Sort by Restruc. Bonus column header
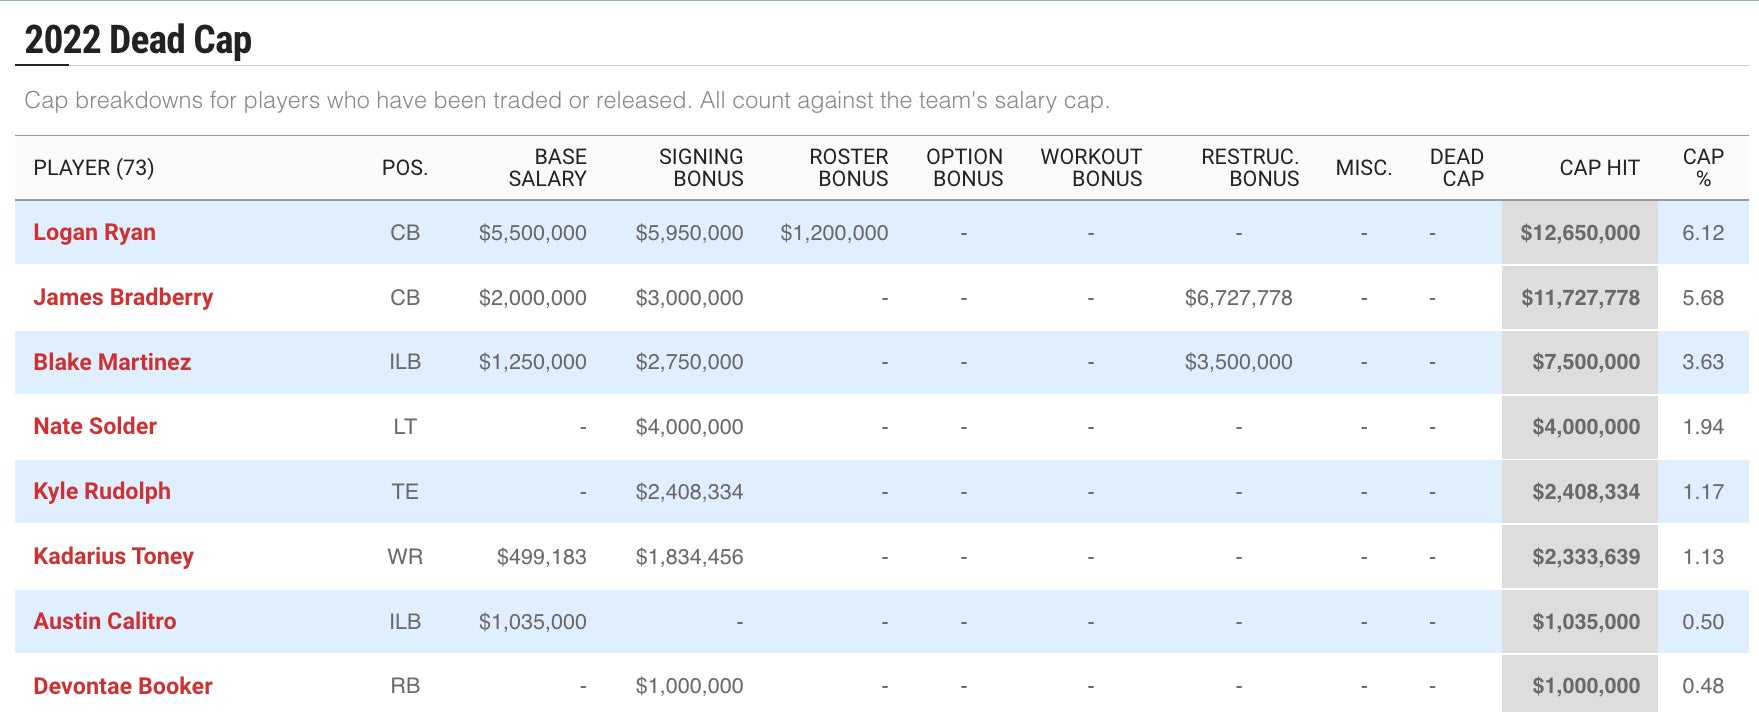The height and width of the screenshot is (712, 1759). click(1250, 168)
